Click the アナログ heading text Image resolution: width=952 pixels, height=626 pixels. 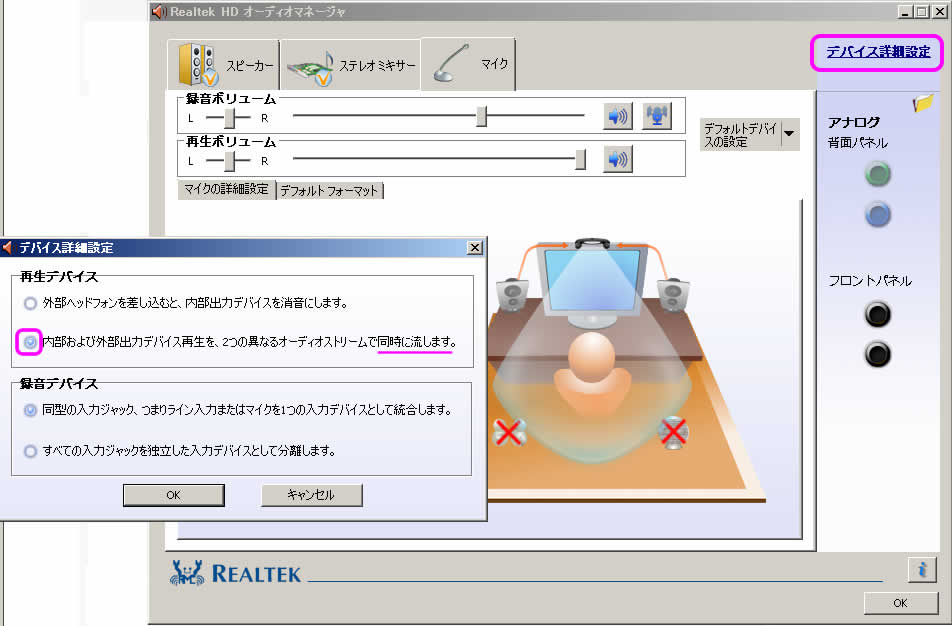[854, 123]
